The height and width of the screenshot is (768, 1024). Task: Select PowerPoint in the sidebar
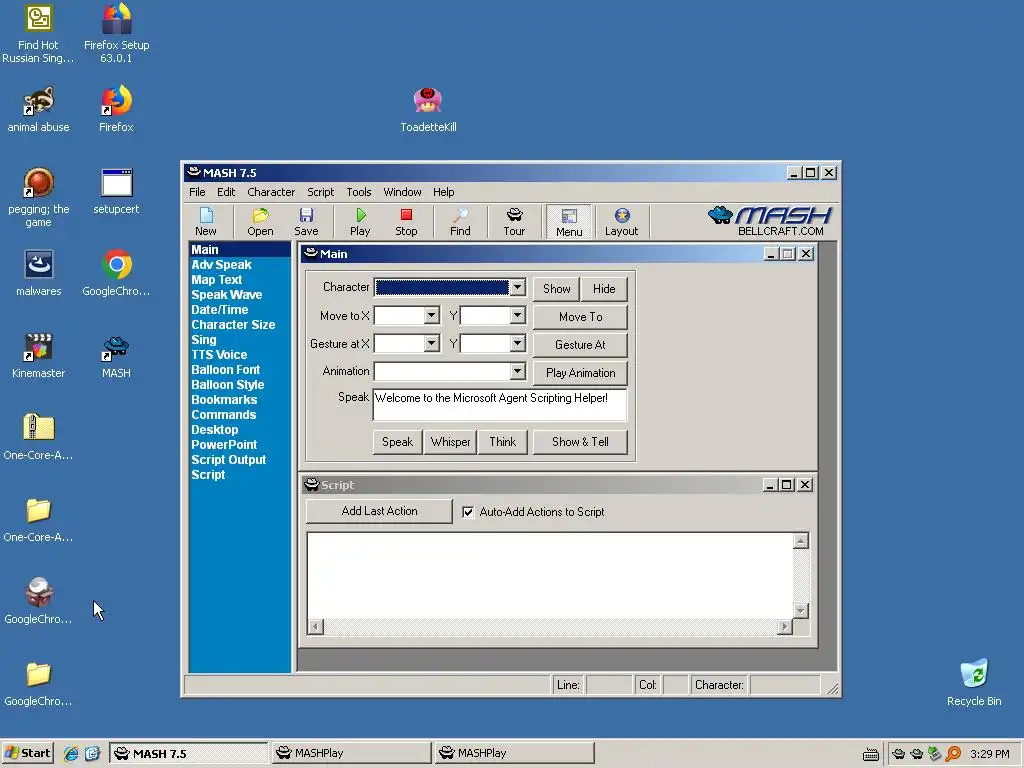[x=224, y=445]
